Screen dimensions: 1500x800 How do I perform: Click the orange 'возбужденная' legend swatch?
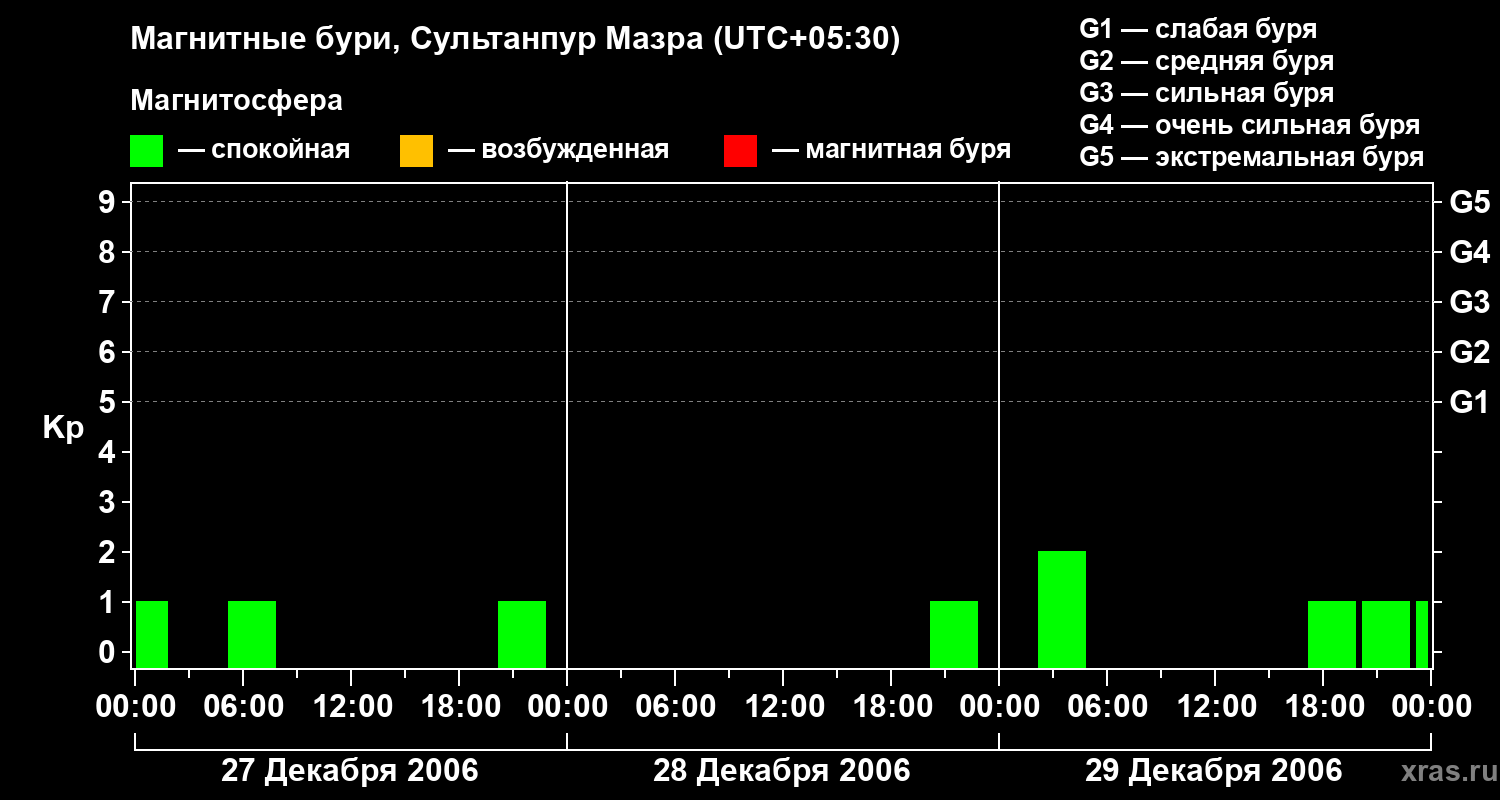pyautogui.click(x=416, y=151)
